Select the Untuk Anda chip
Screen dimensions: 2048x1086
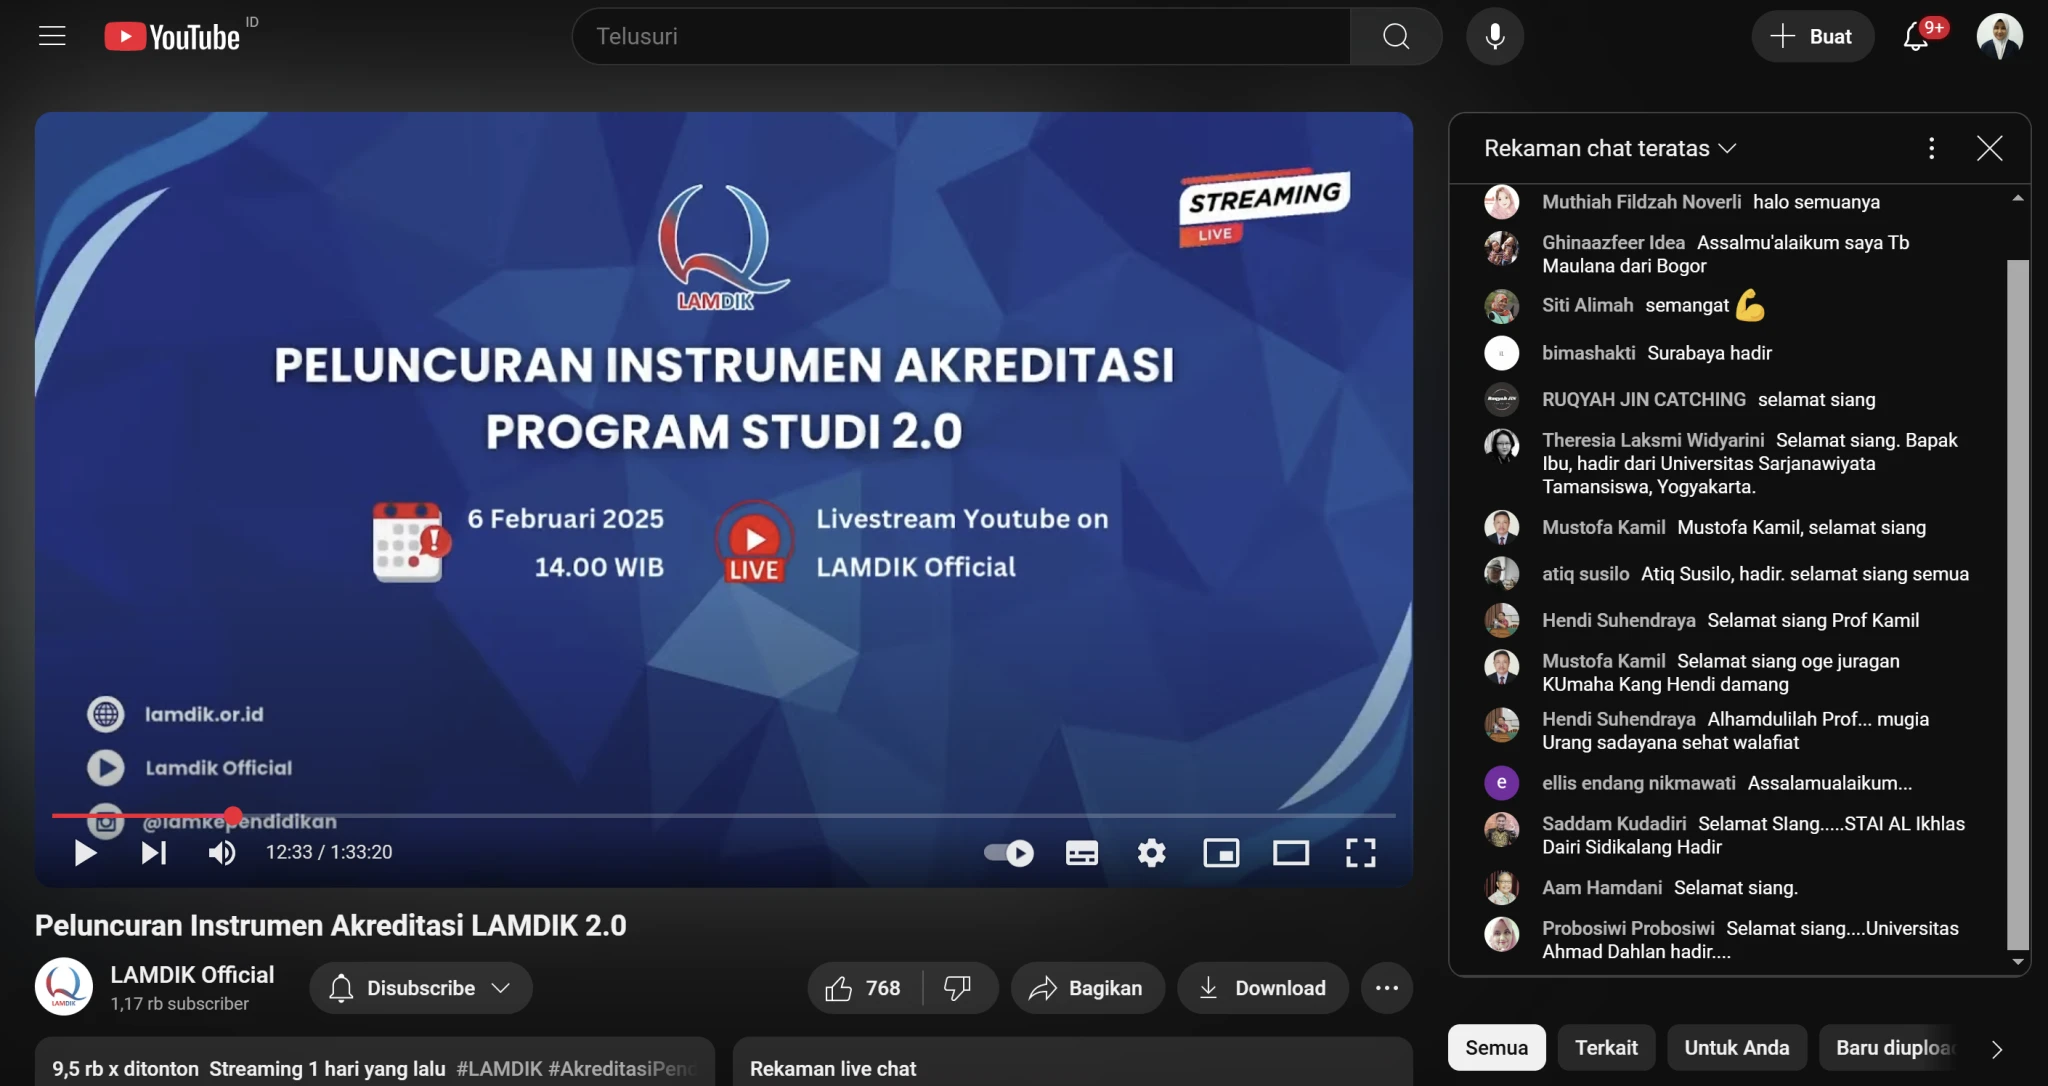point(1736,1048)
